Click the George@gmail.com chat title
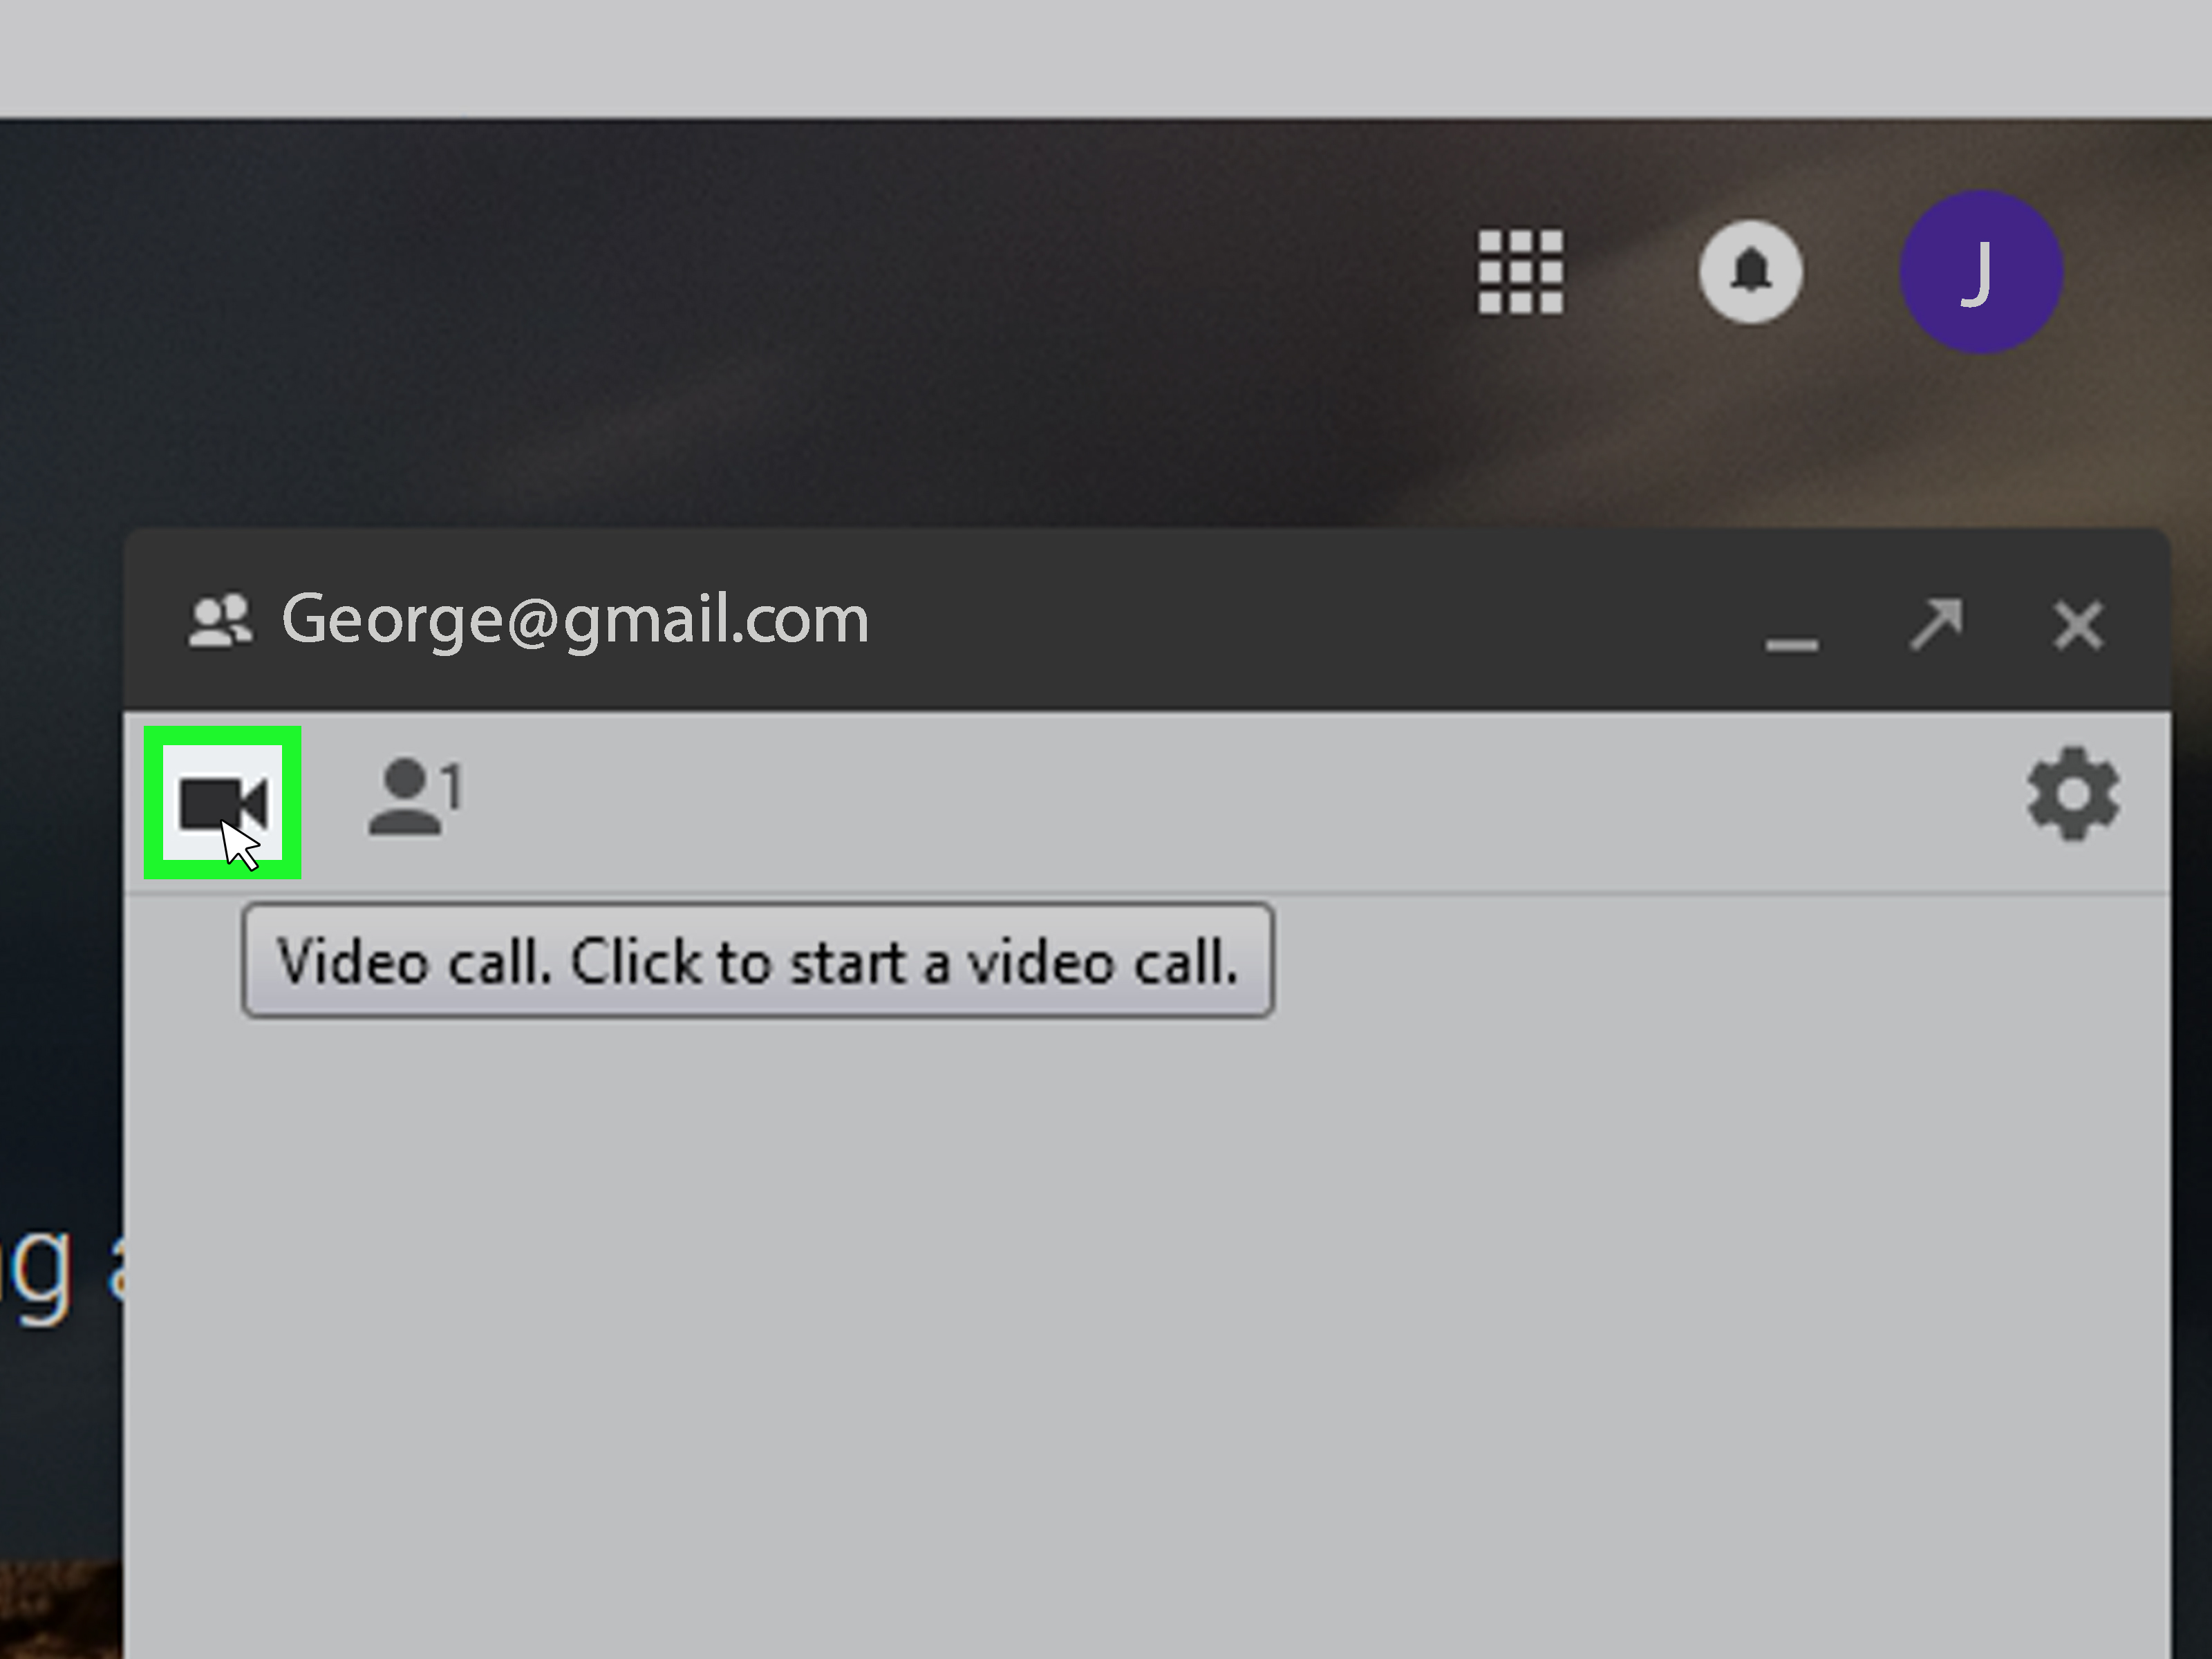Image resolution: width=2212 pixels, height=1659 pixels. [x=575, y=620]
